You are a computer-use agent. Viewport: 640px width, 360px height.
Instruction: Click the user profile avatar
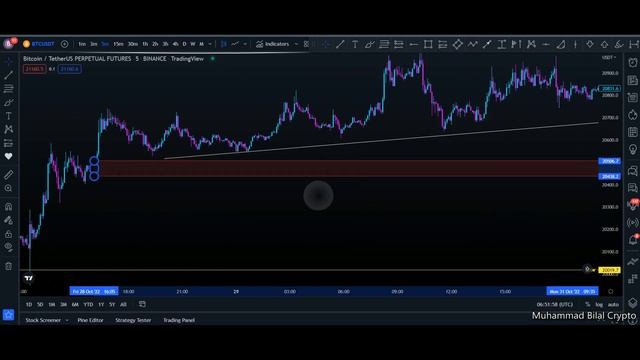tap(9, 43)
